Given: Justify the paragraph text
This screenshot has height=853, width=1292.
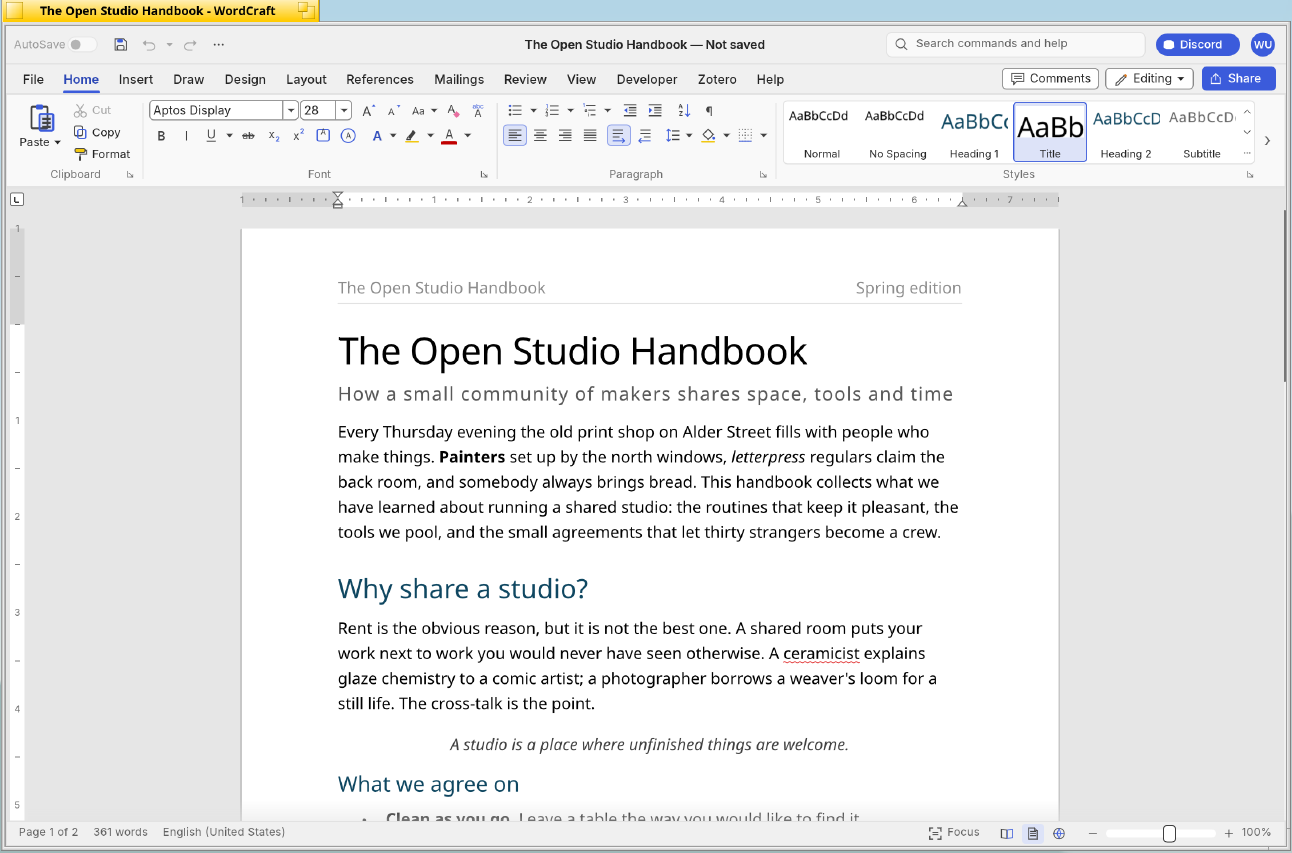Looking at the screenshot, I should point(590,136).
